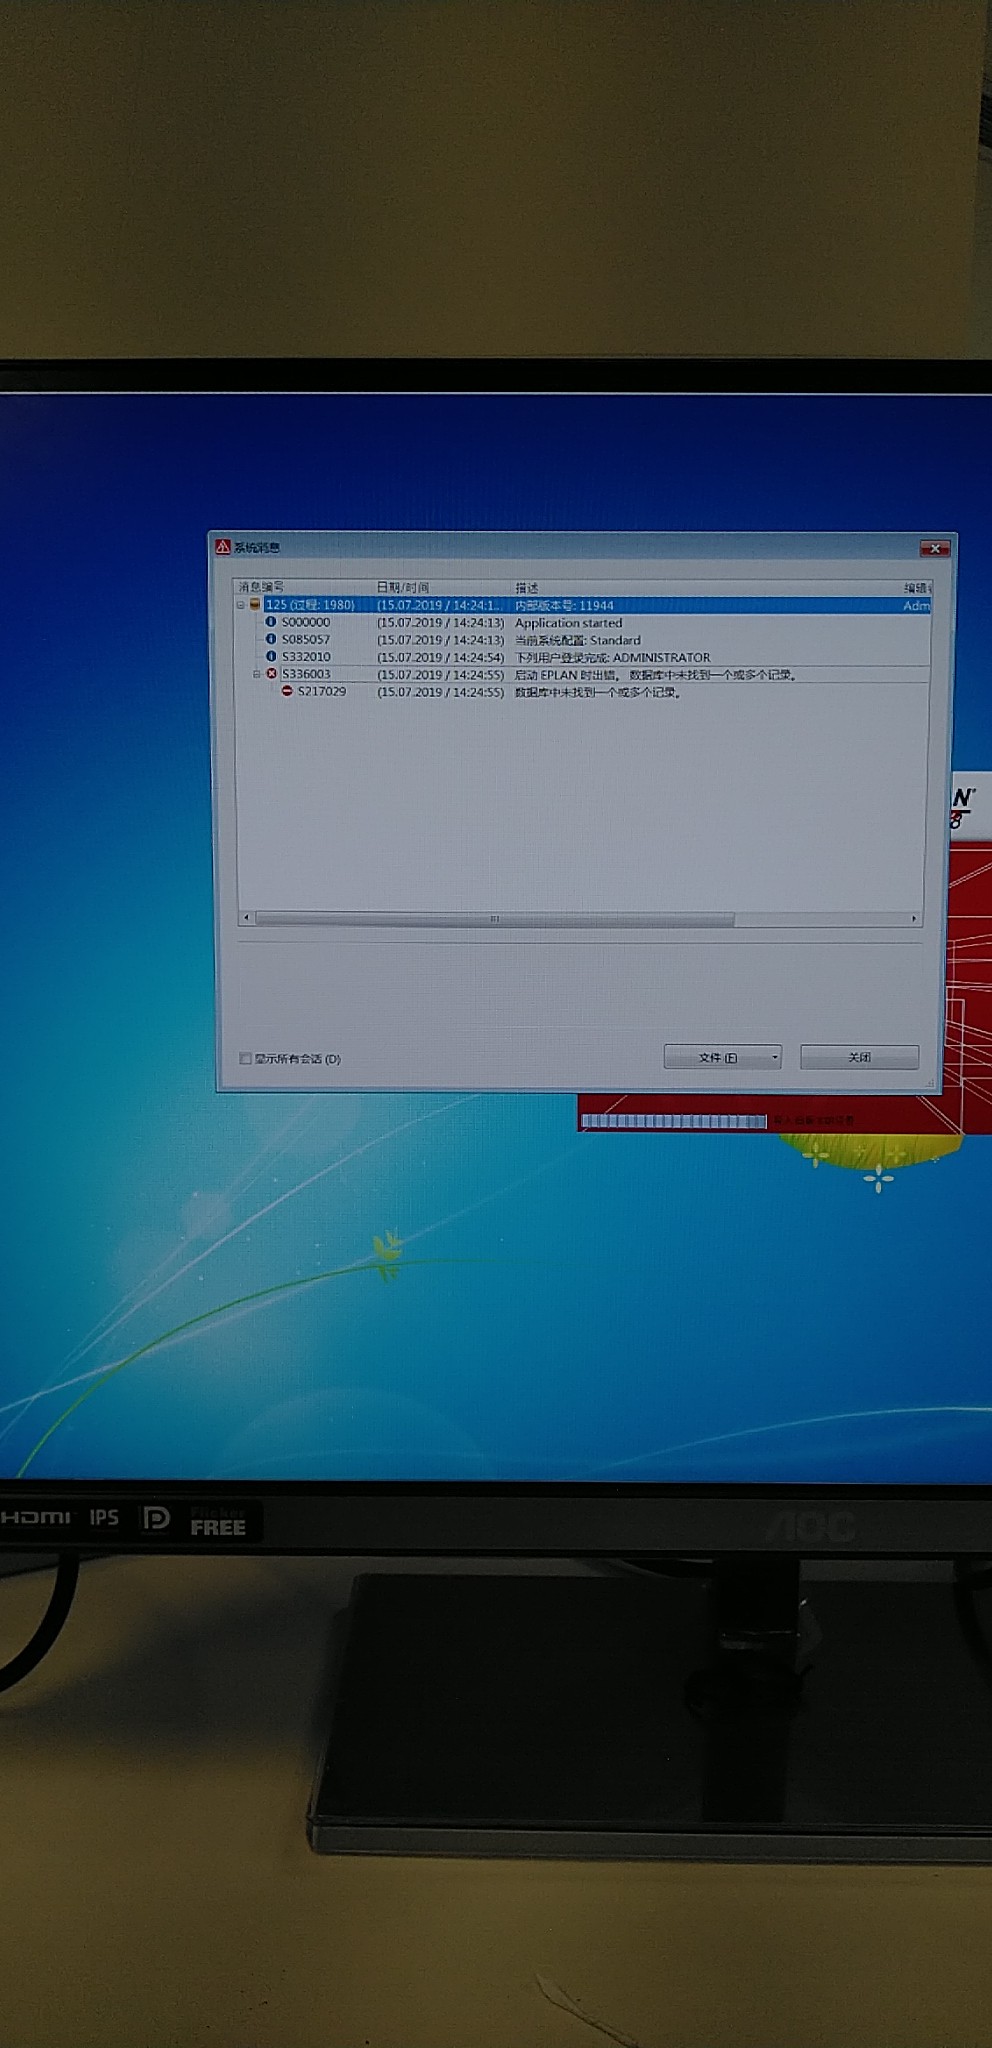The width and height of the screenshot is (992, 2048).
Task: Click the info icon beside S000000
Action: coord(270,622)
